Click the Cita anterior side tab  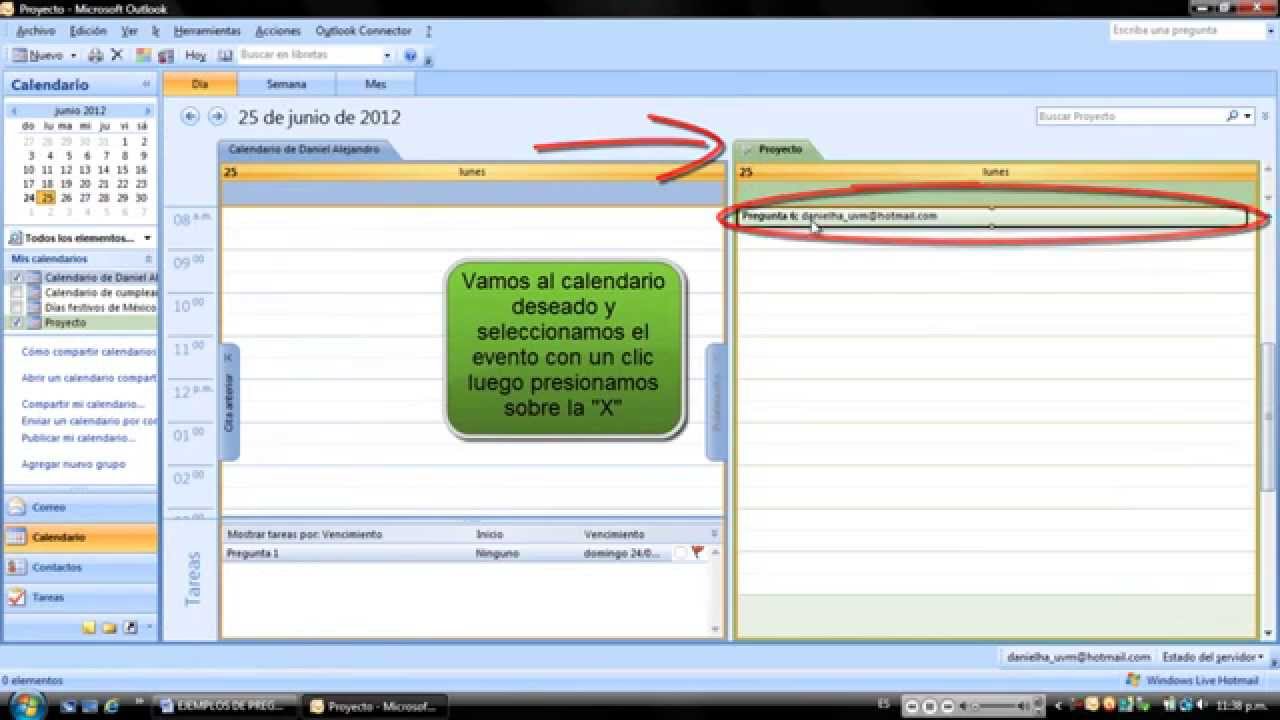click(229, 402)
